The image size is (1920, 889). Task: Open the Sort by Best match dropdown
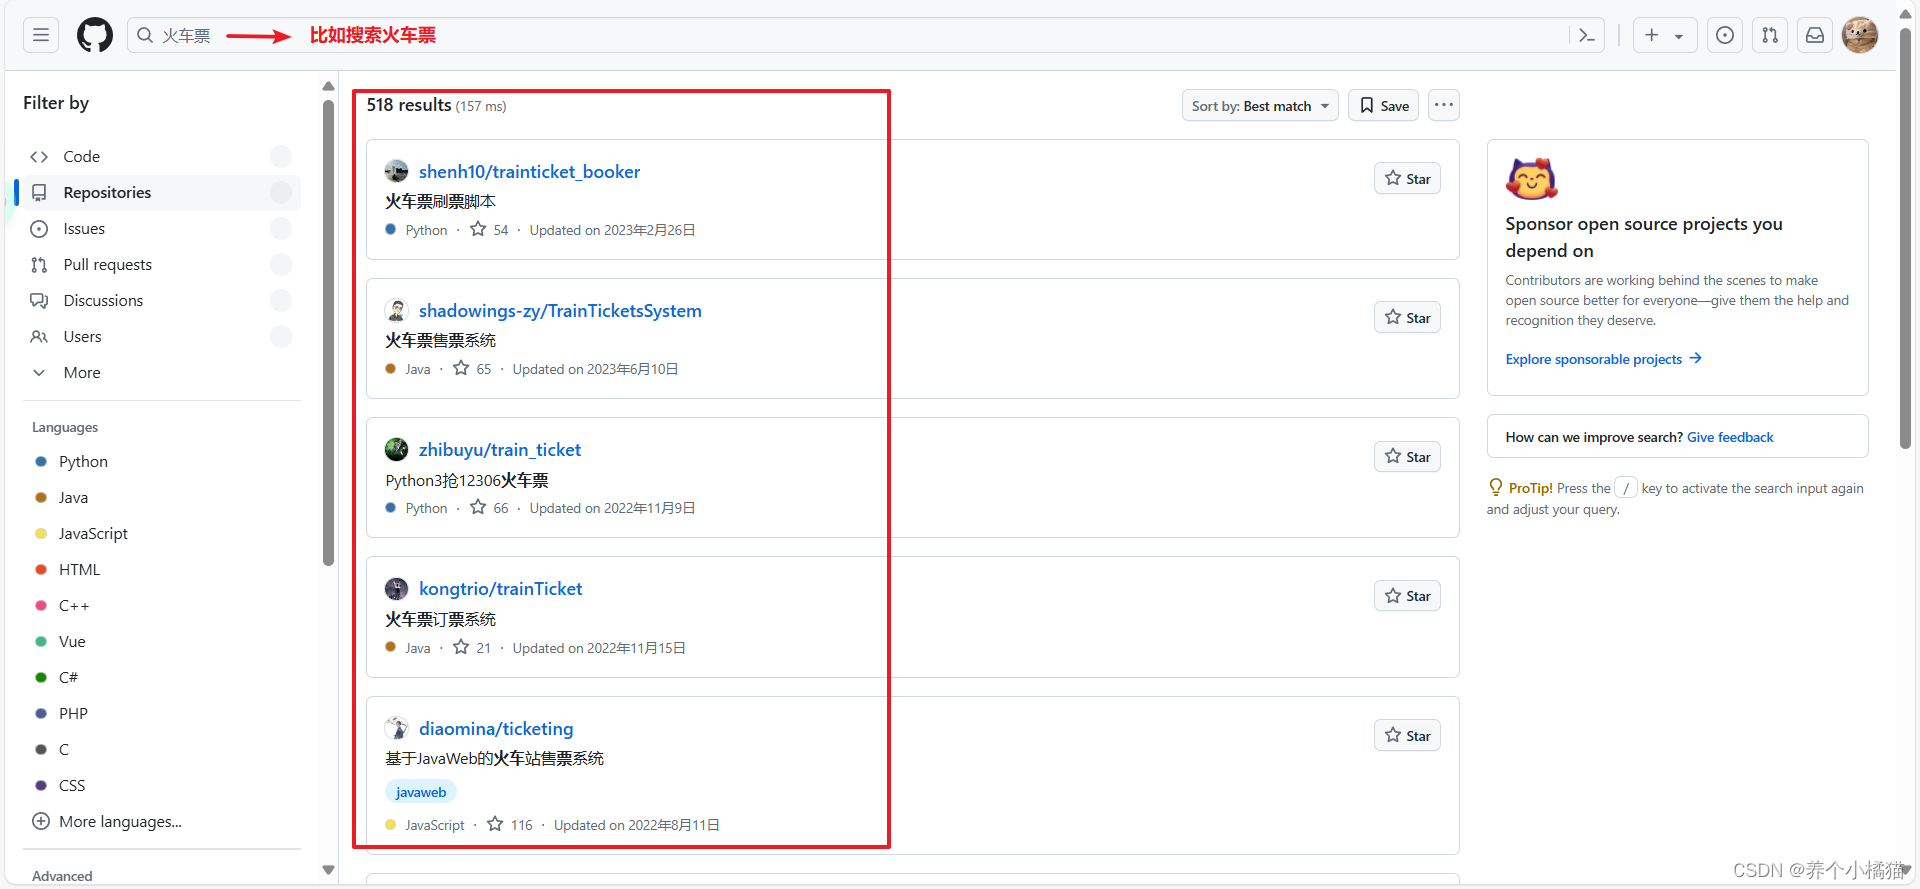(1260, 106)
